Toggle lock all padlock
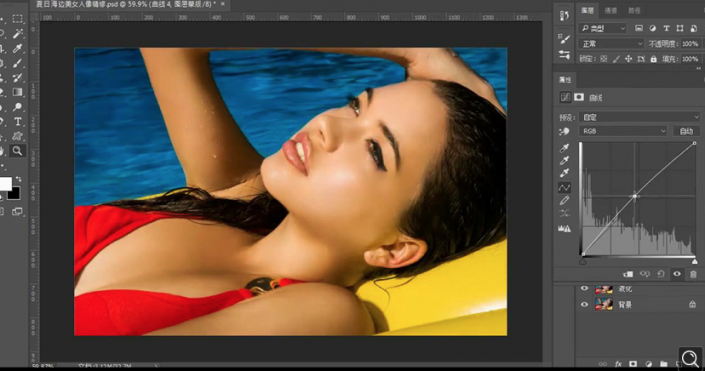Viewport: 705px width, 371px height. click(653, 59)
